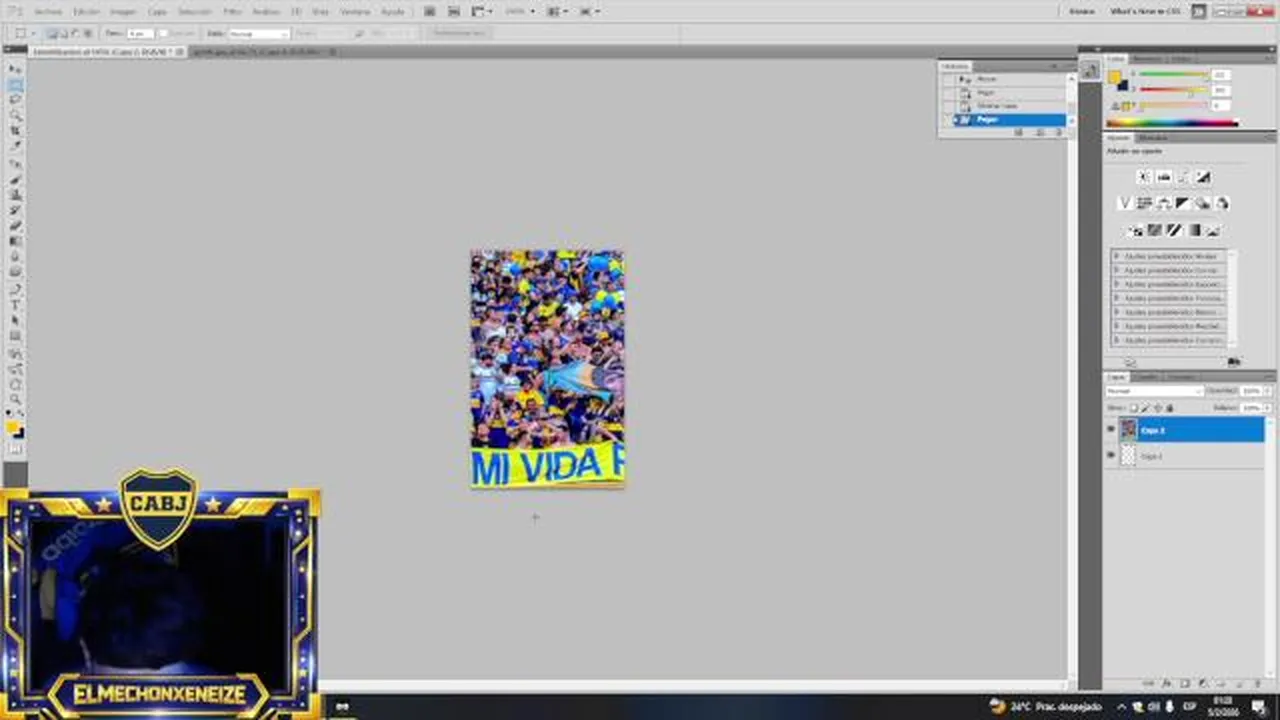1280x720 pixels.
Task: Hide the Capa 2 layer
Action: coord(1111,430)
